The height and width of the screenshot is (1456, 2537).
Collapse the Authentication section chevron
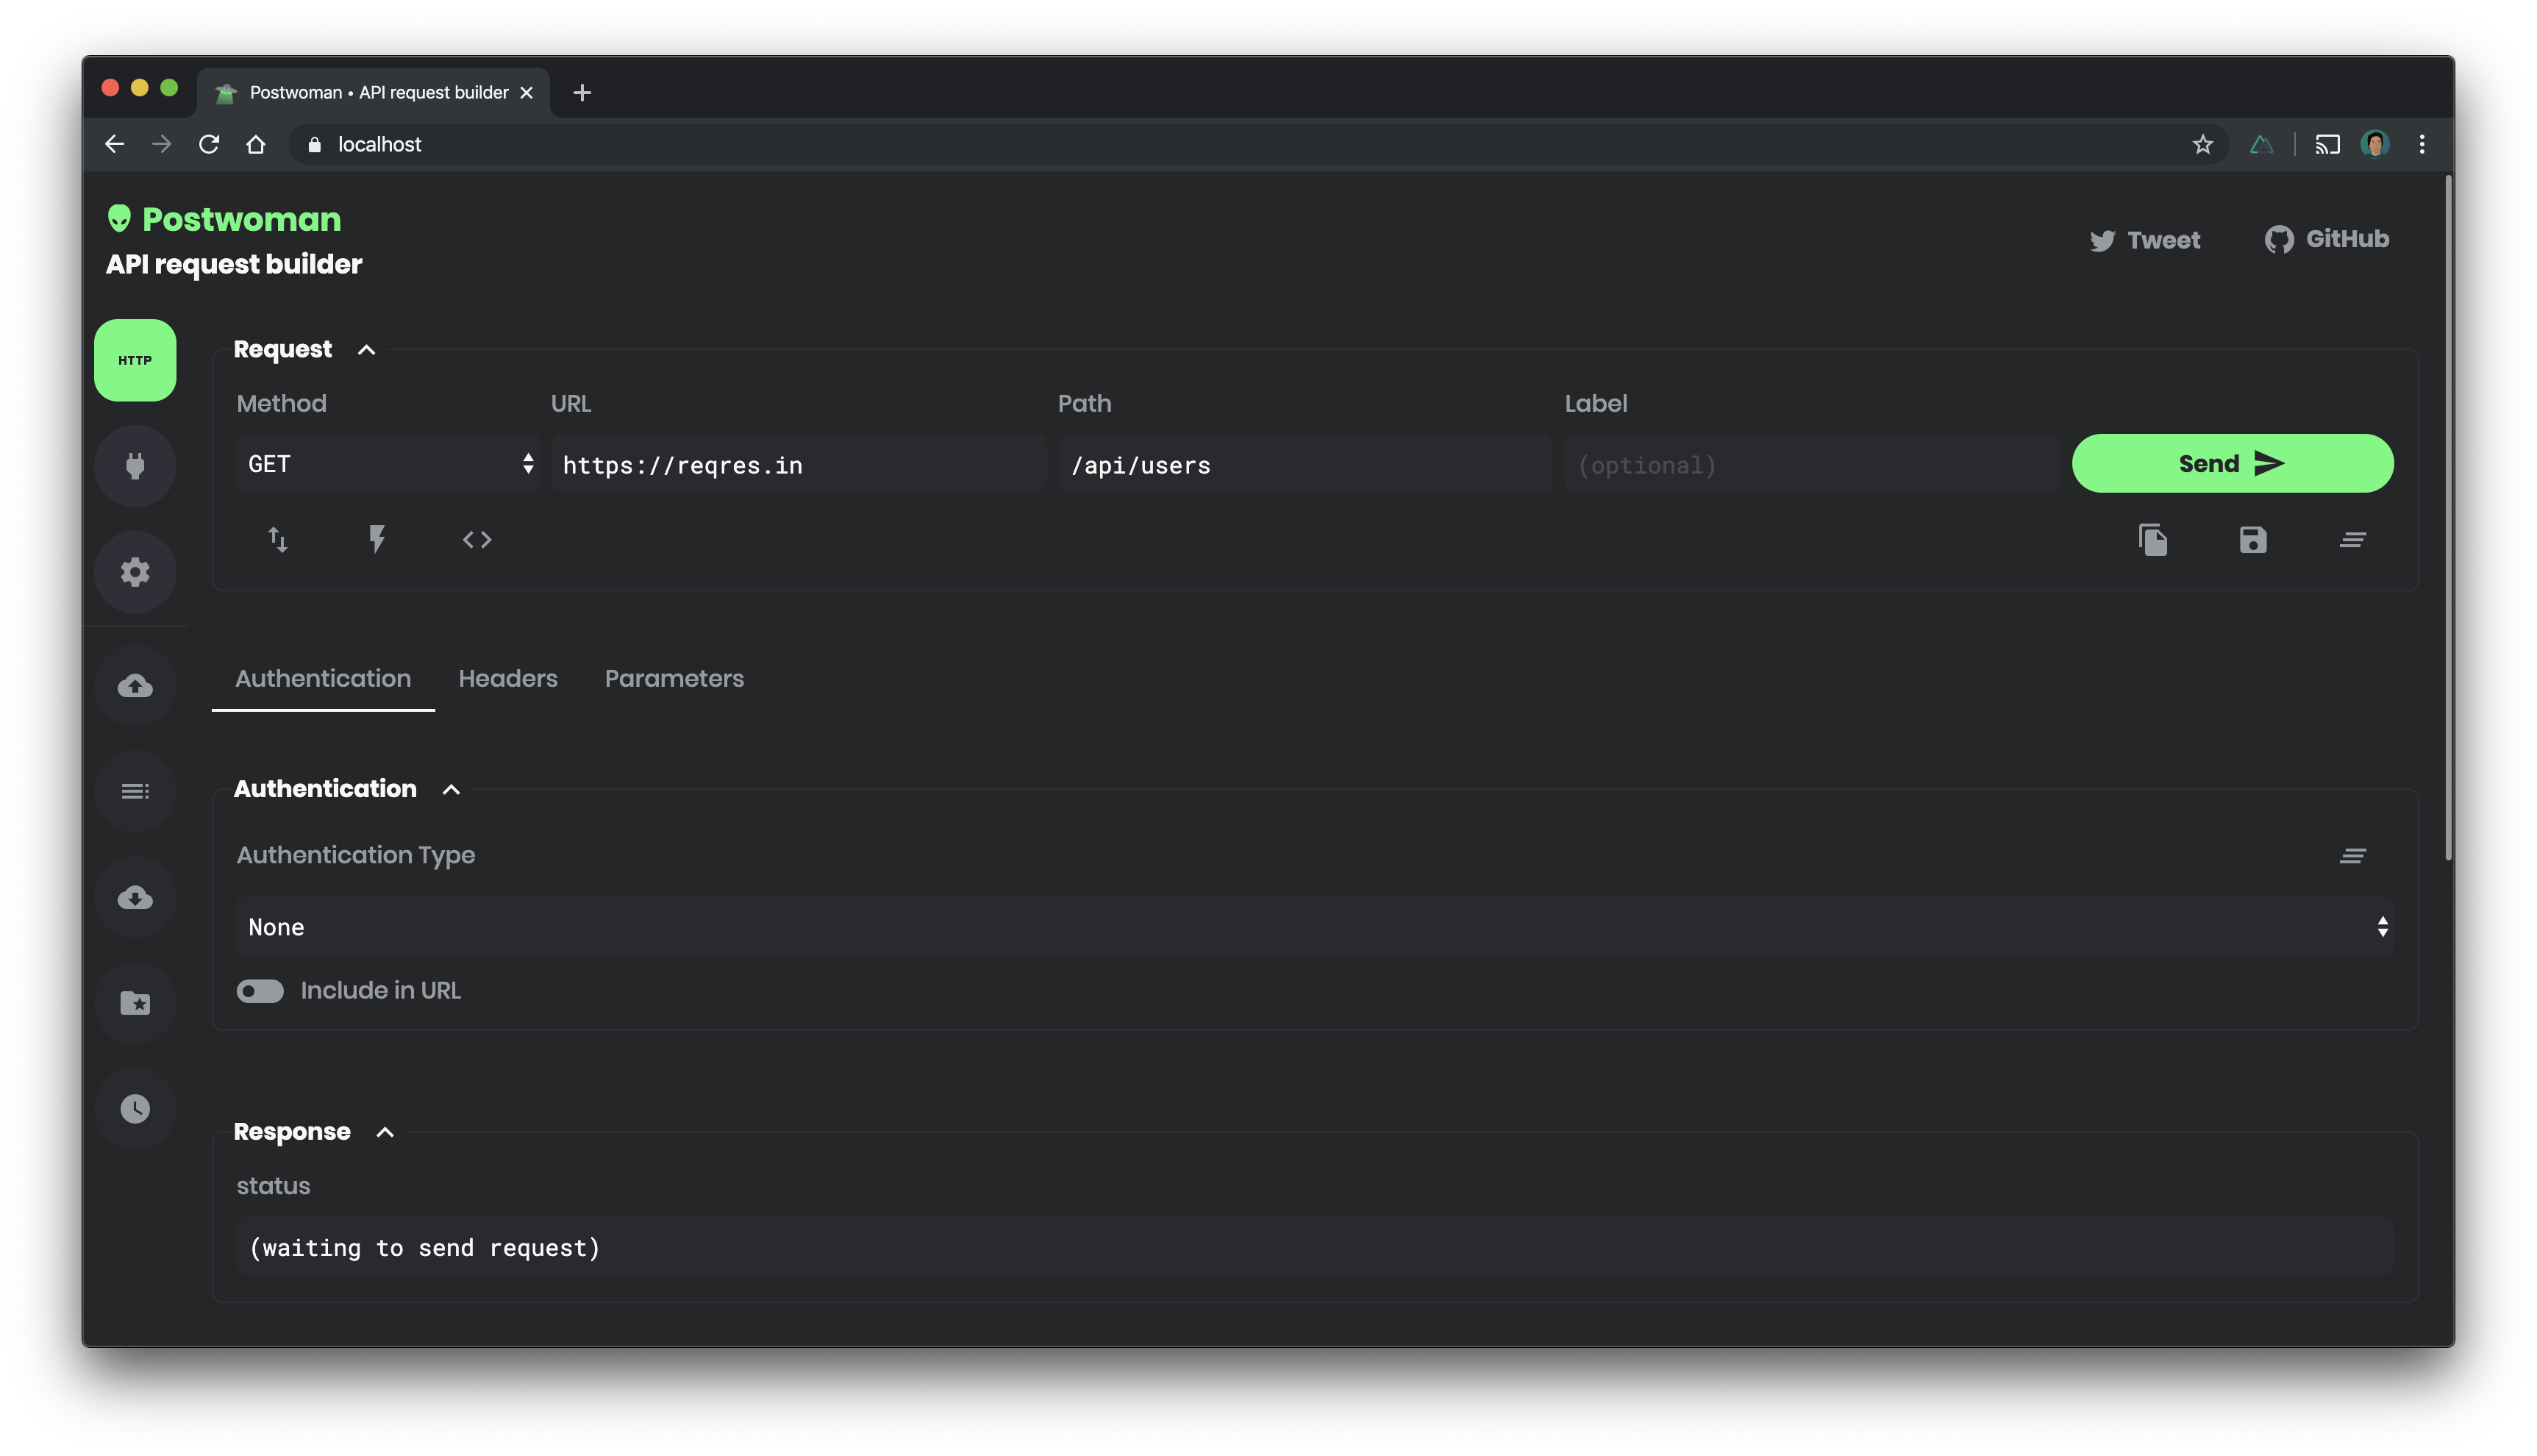(x=451, y=790)
